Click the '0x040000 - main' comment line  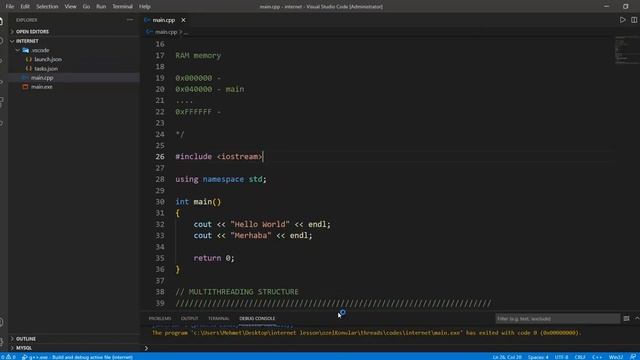tap(210, 89)
